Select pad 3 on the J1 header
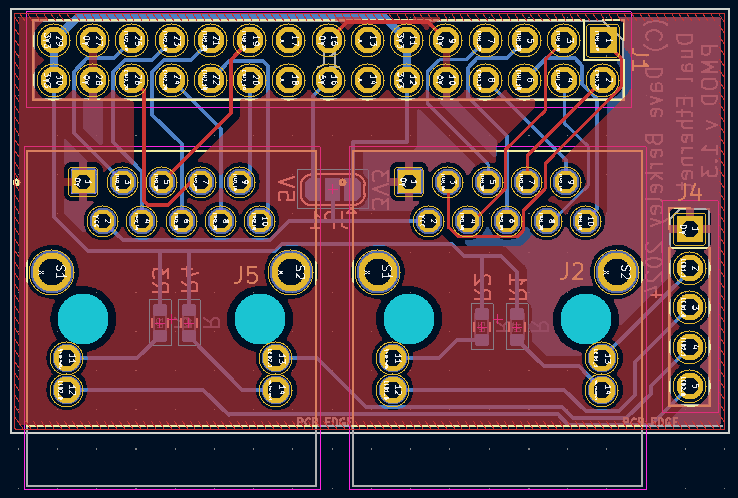 tap(563, 40)
